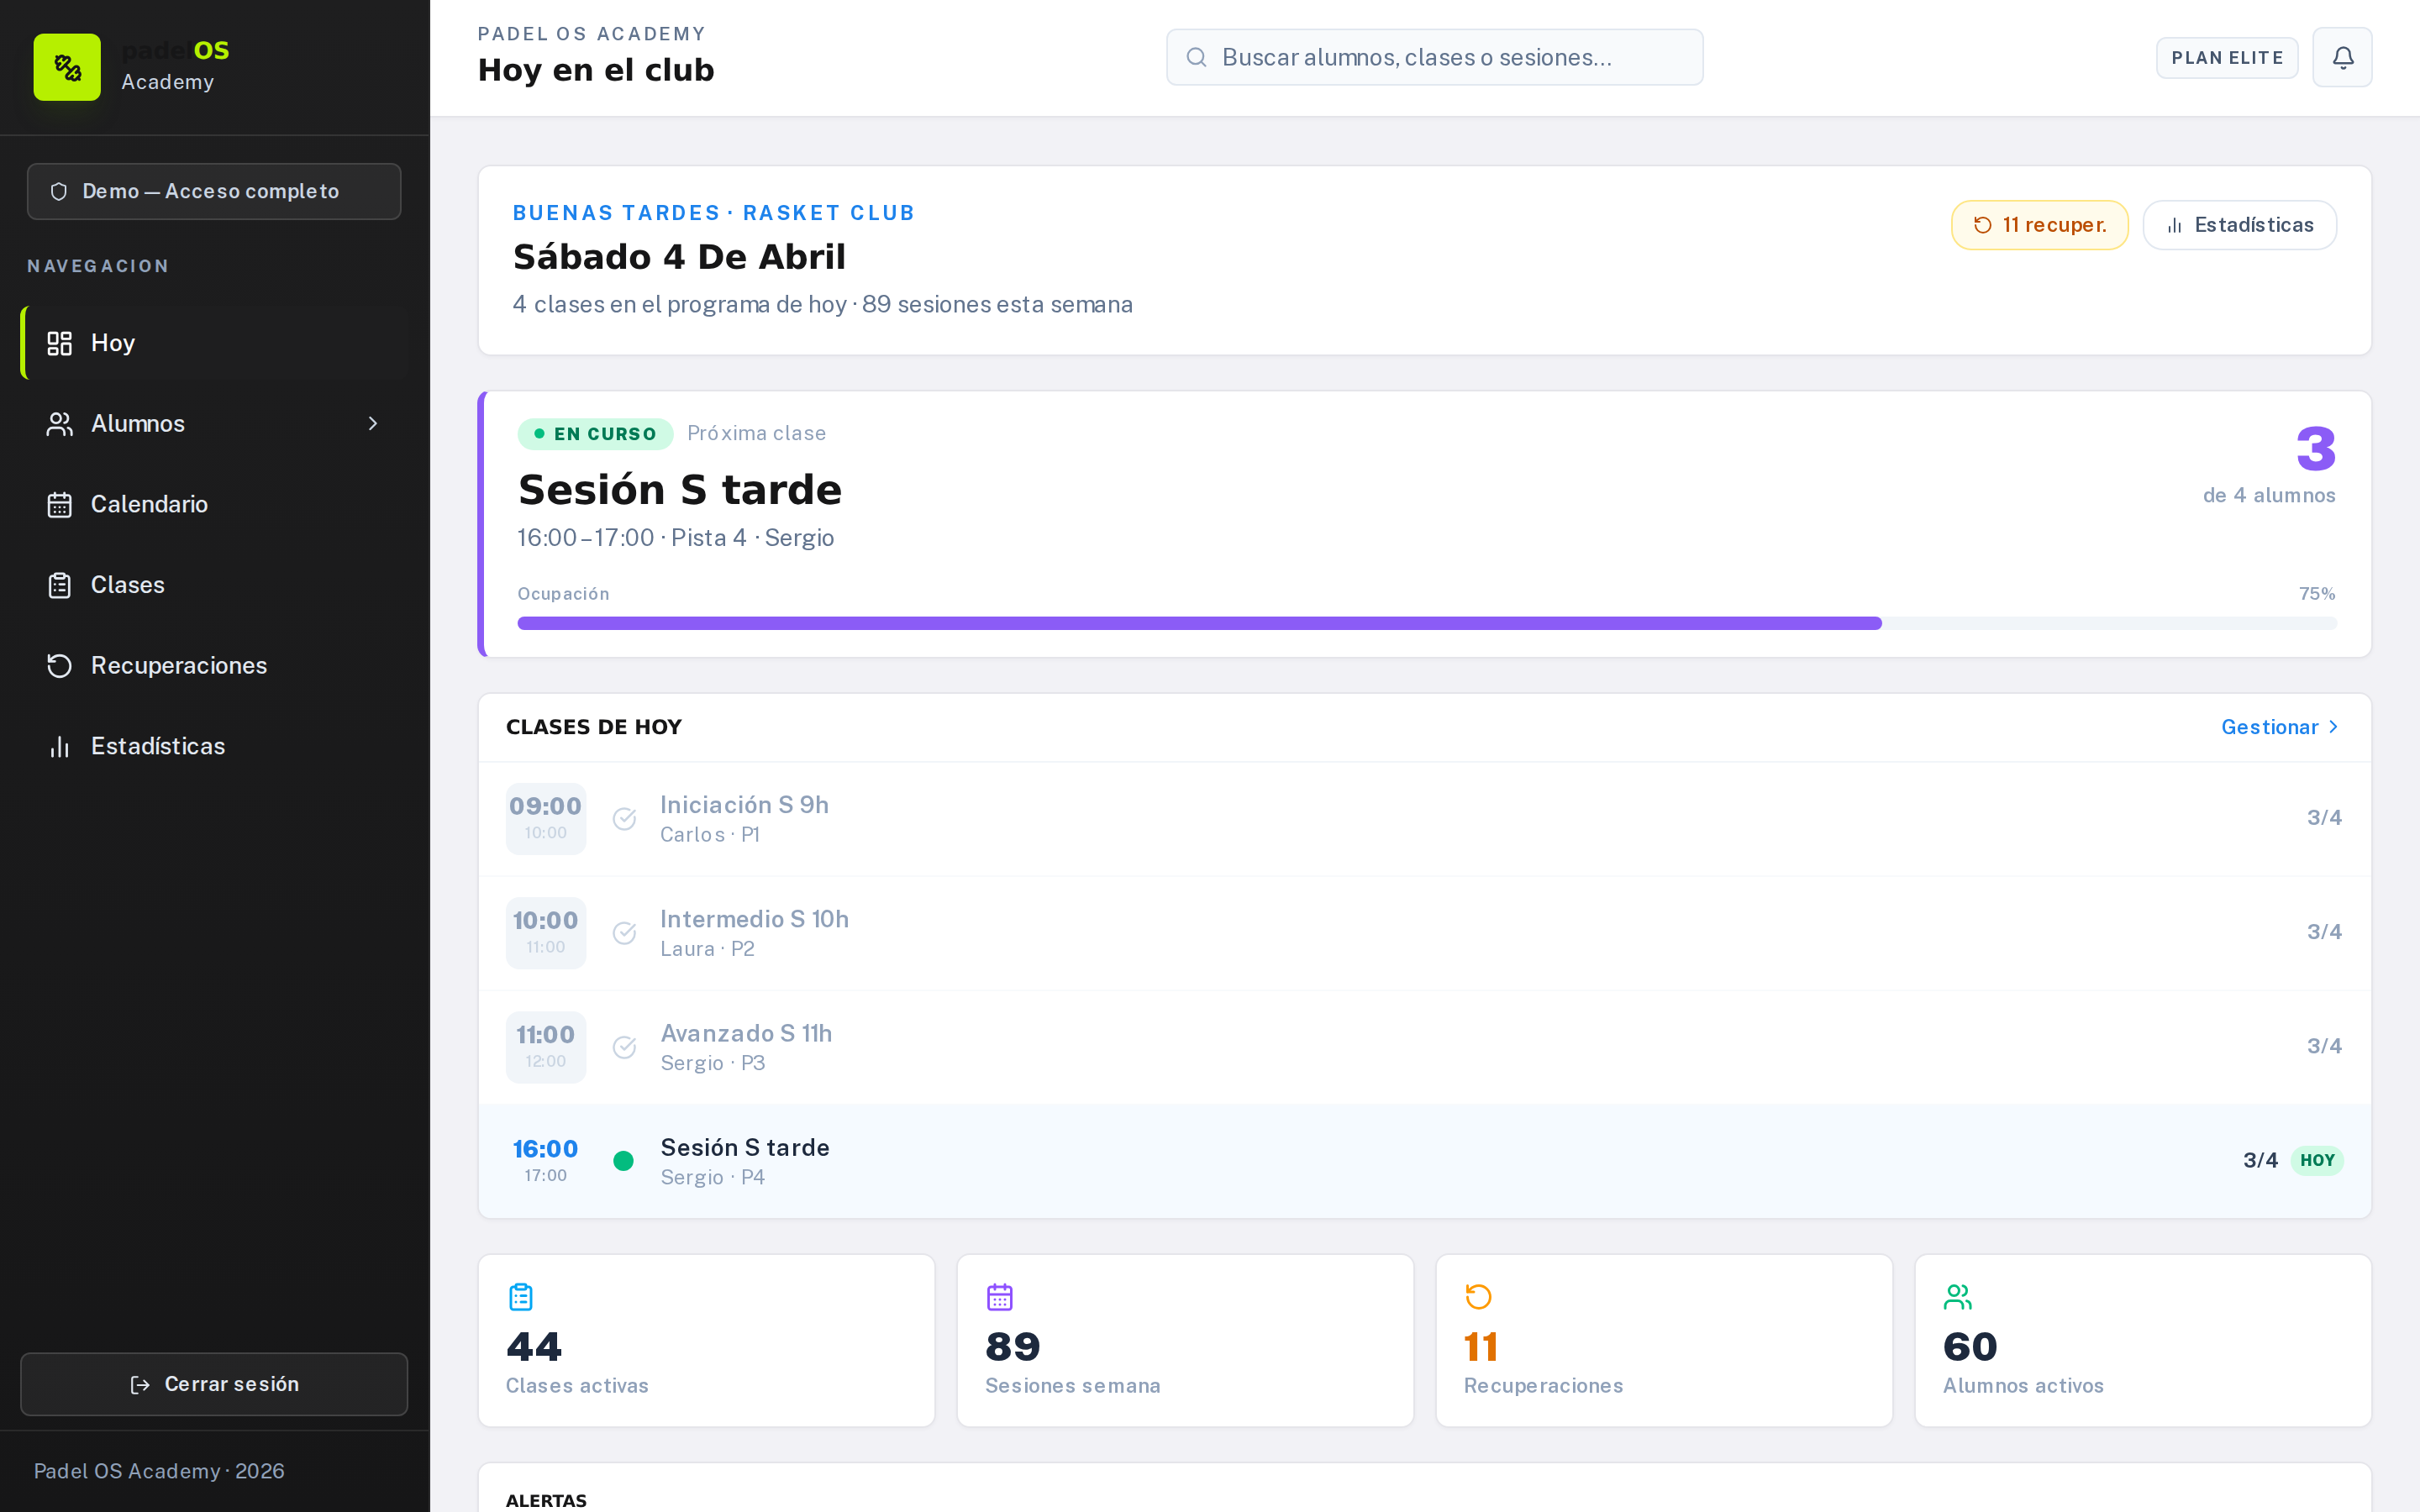Click the Padel OS Academy logo icon

pos(67,67)
